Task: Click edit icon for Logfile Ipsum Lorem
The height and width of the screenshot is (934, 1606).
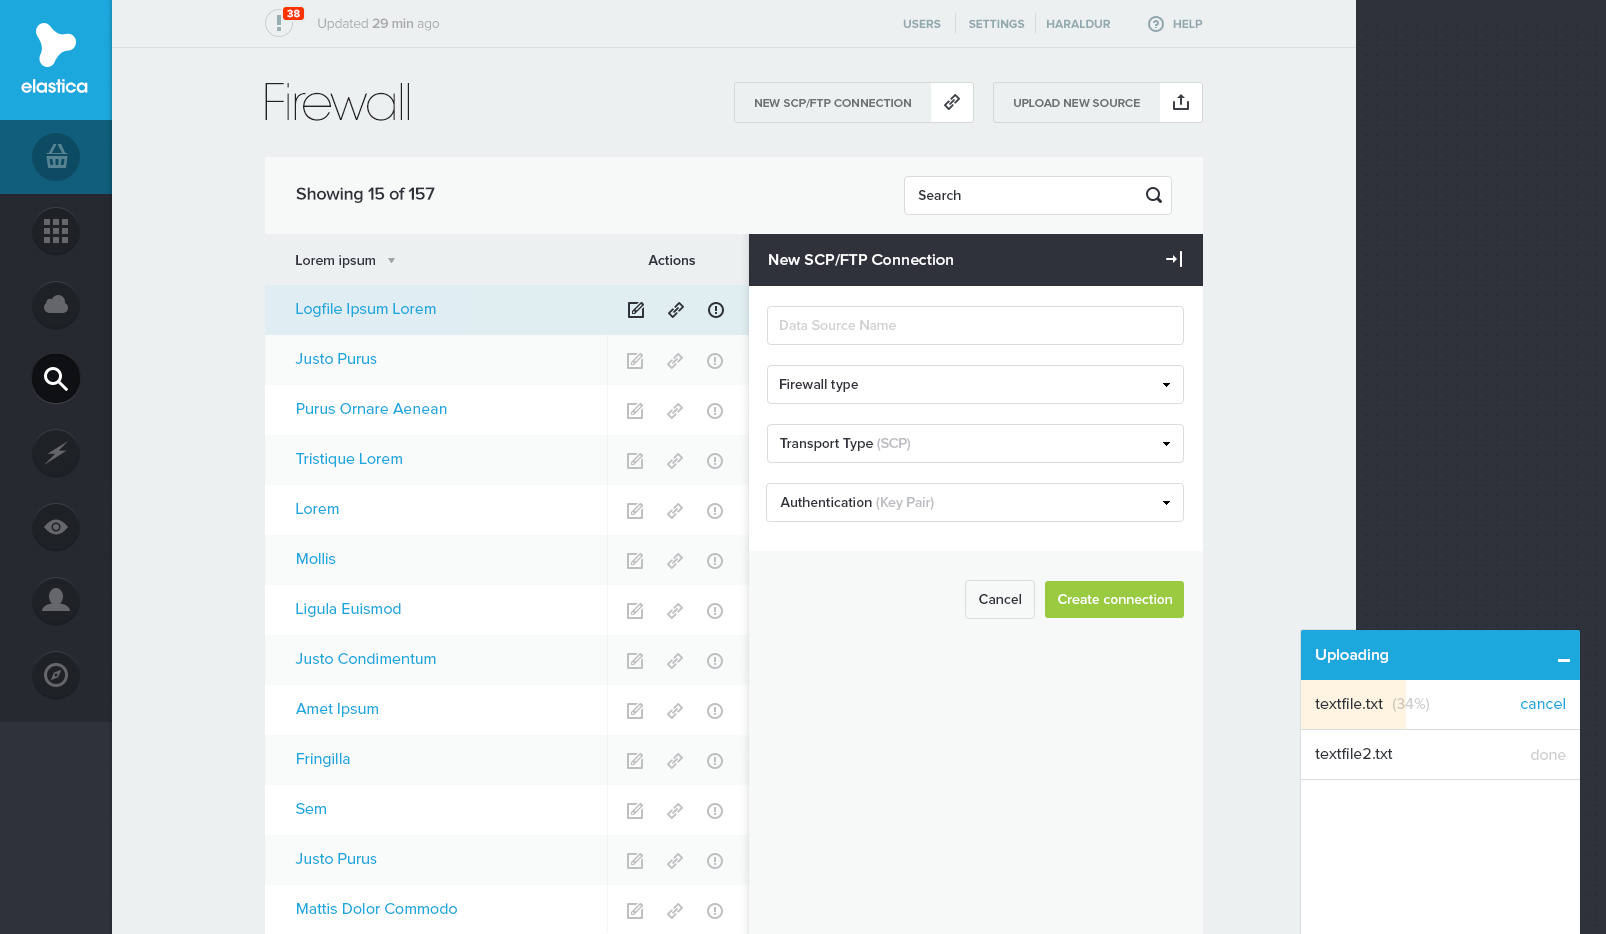Action: pos(635,310)
